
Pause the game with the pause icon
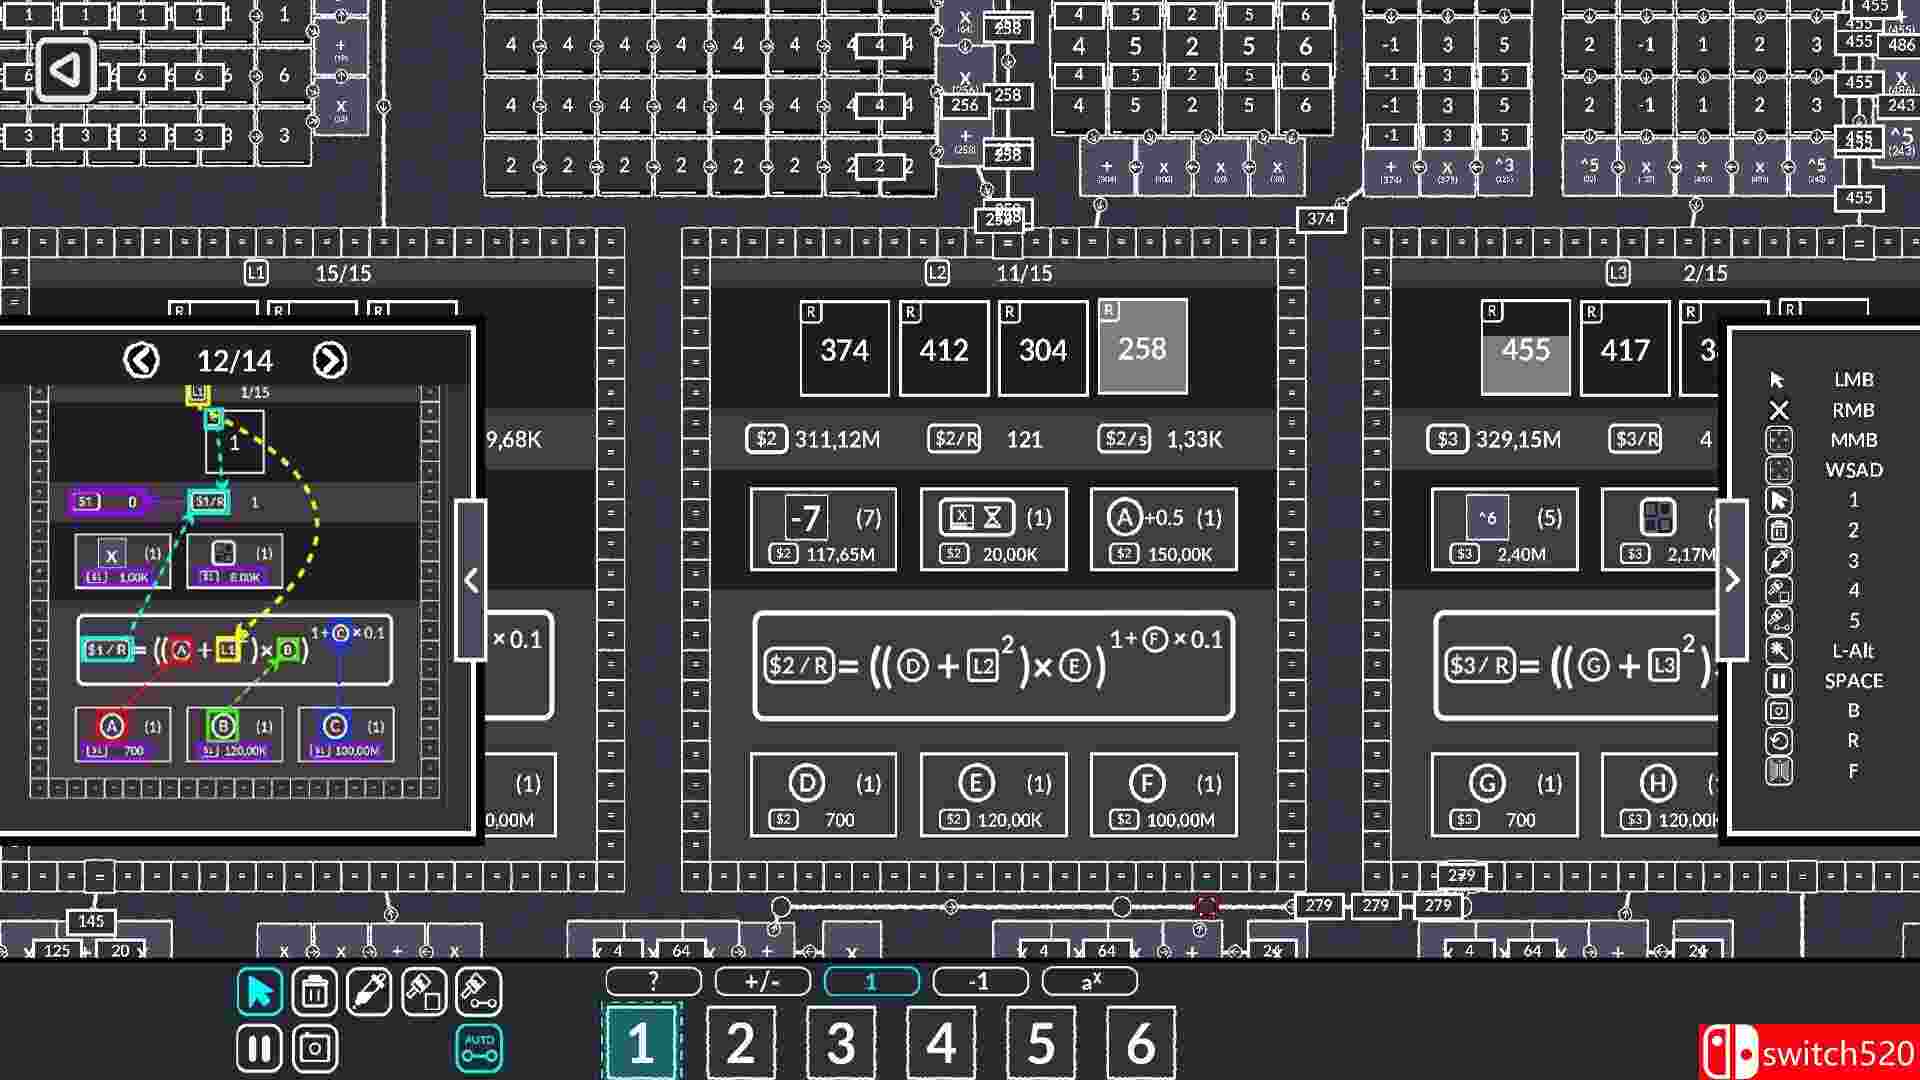[257, 1049]
